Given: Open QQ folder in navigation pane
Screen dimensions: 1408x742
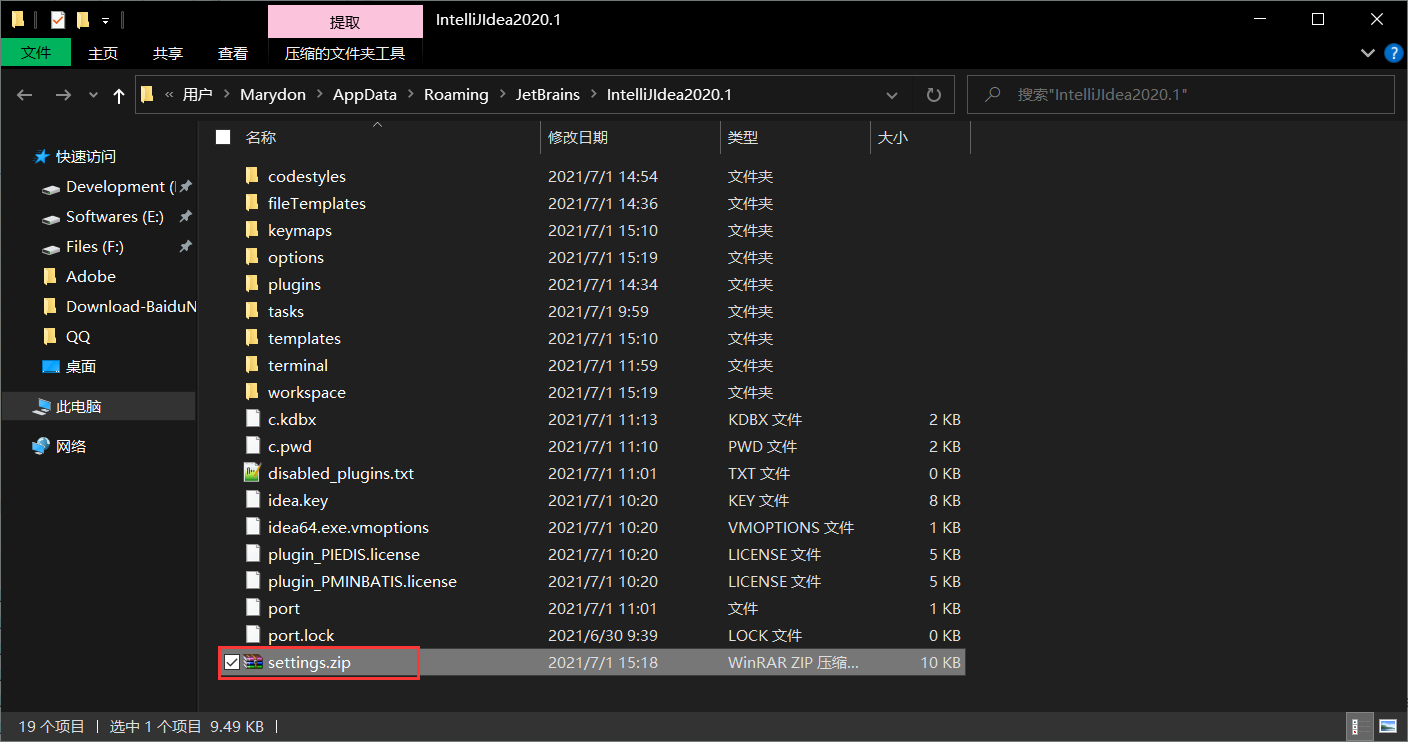Looking at the screenshot, I should [78, 337].
